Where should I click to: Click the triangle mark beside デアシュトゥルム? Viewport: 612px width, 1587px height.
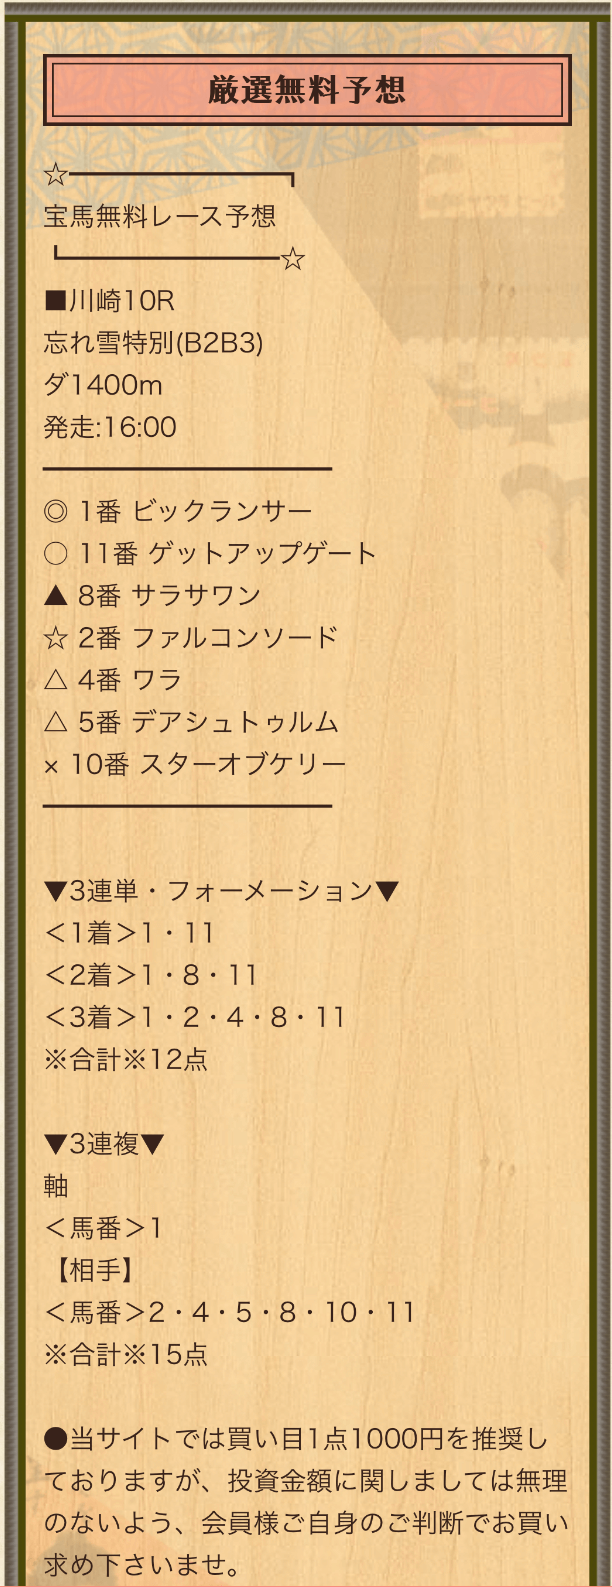coord(56,721)
